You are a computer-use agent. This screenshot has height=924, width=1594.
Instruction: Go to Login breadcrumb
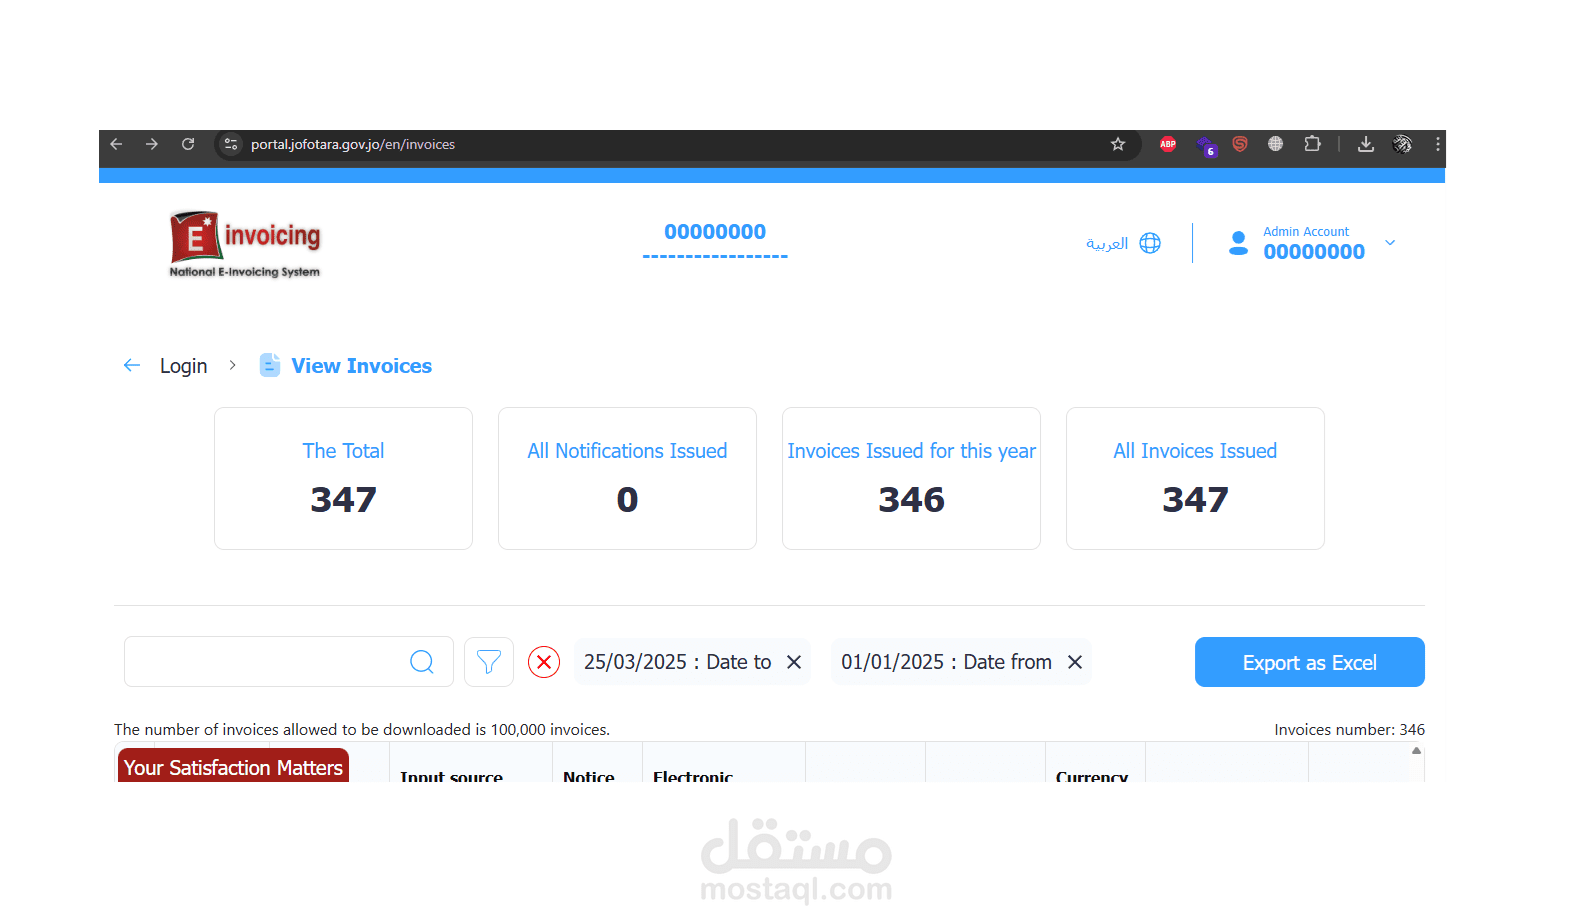point(184,366)
